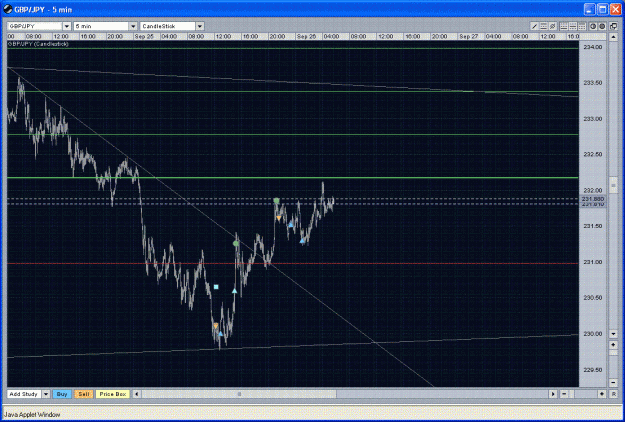Click the Sep 26 date label
The height and width of the screenshot is (422, 625).
pos(306,36)
